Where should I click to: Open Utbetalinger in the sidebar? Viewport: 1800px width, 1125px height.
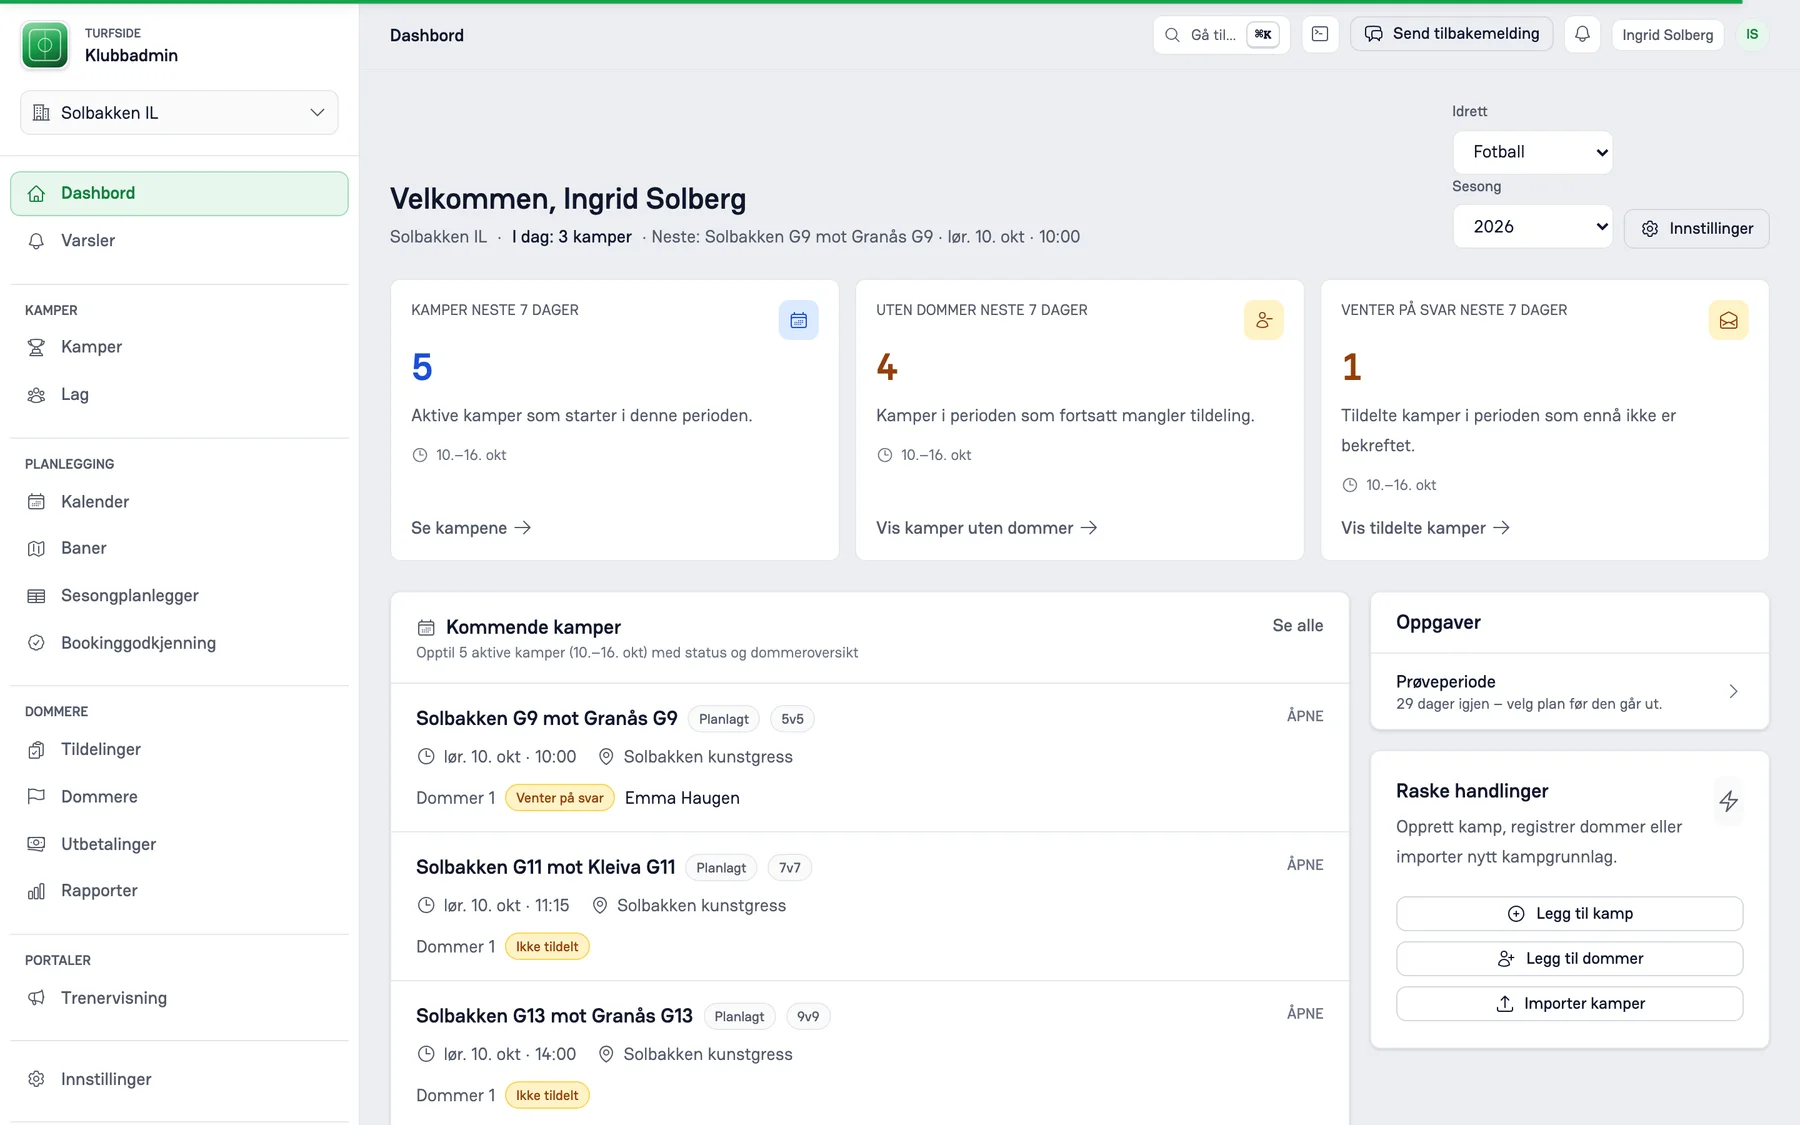pos(180,844)
